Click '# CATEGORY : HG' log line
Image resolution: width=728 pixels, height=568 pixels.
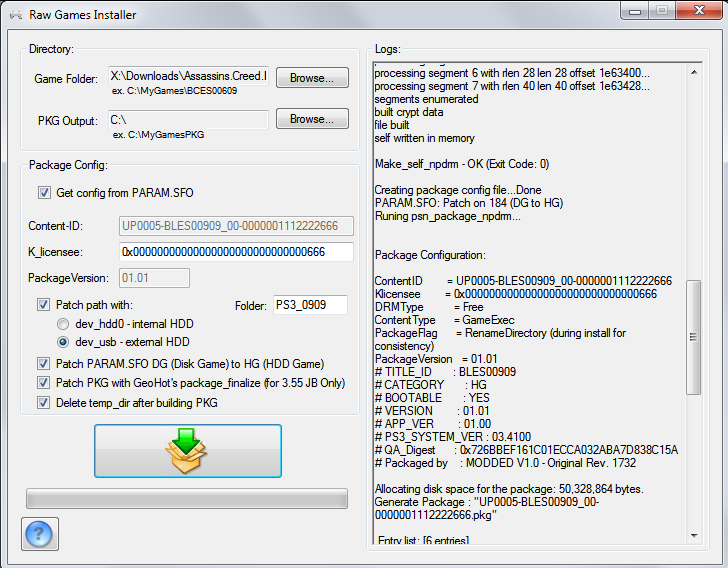431,385
